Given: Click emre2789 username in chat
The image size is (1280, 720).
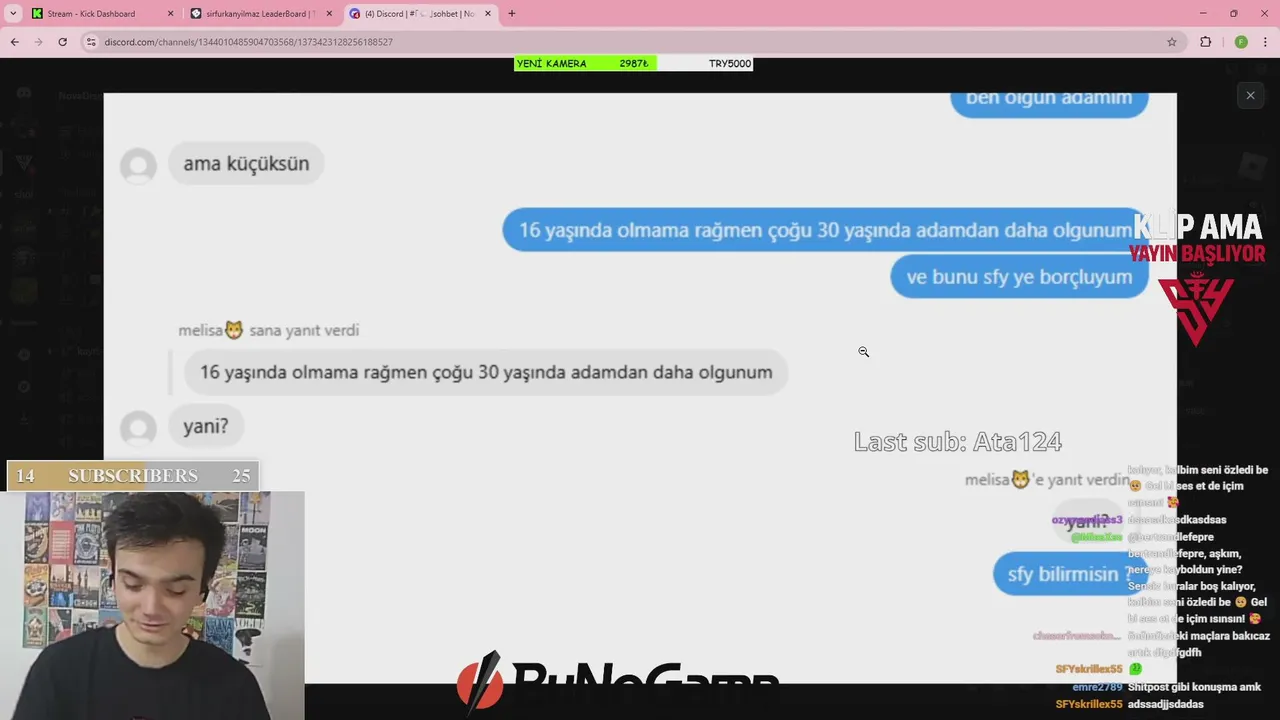Looking at the screenshot, I should [1097, 687].
